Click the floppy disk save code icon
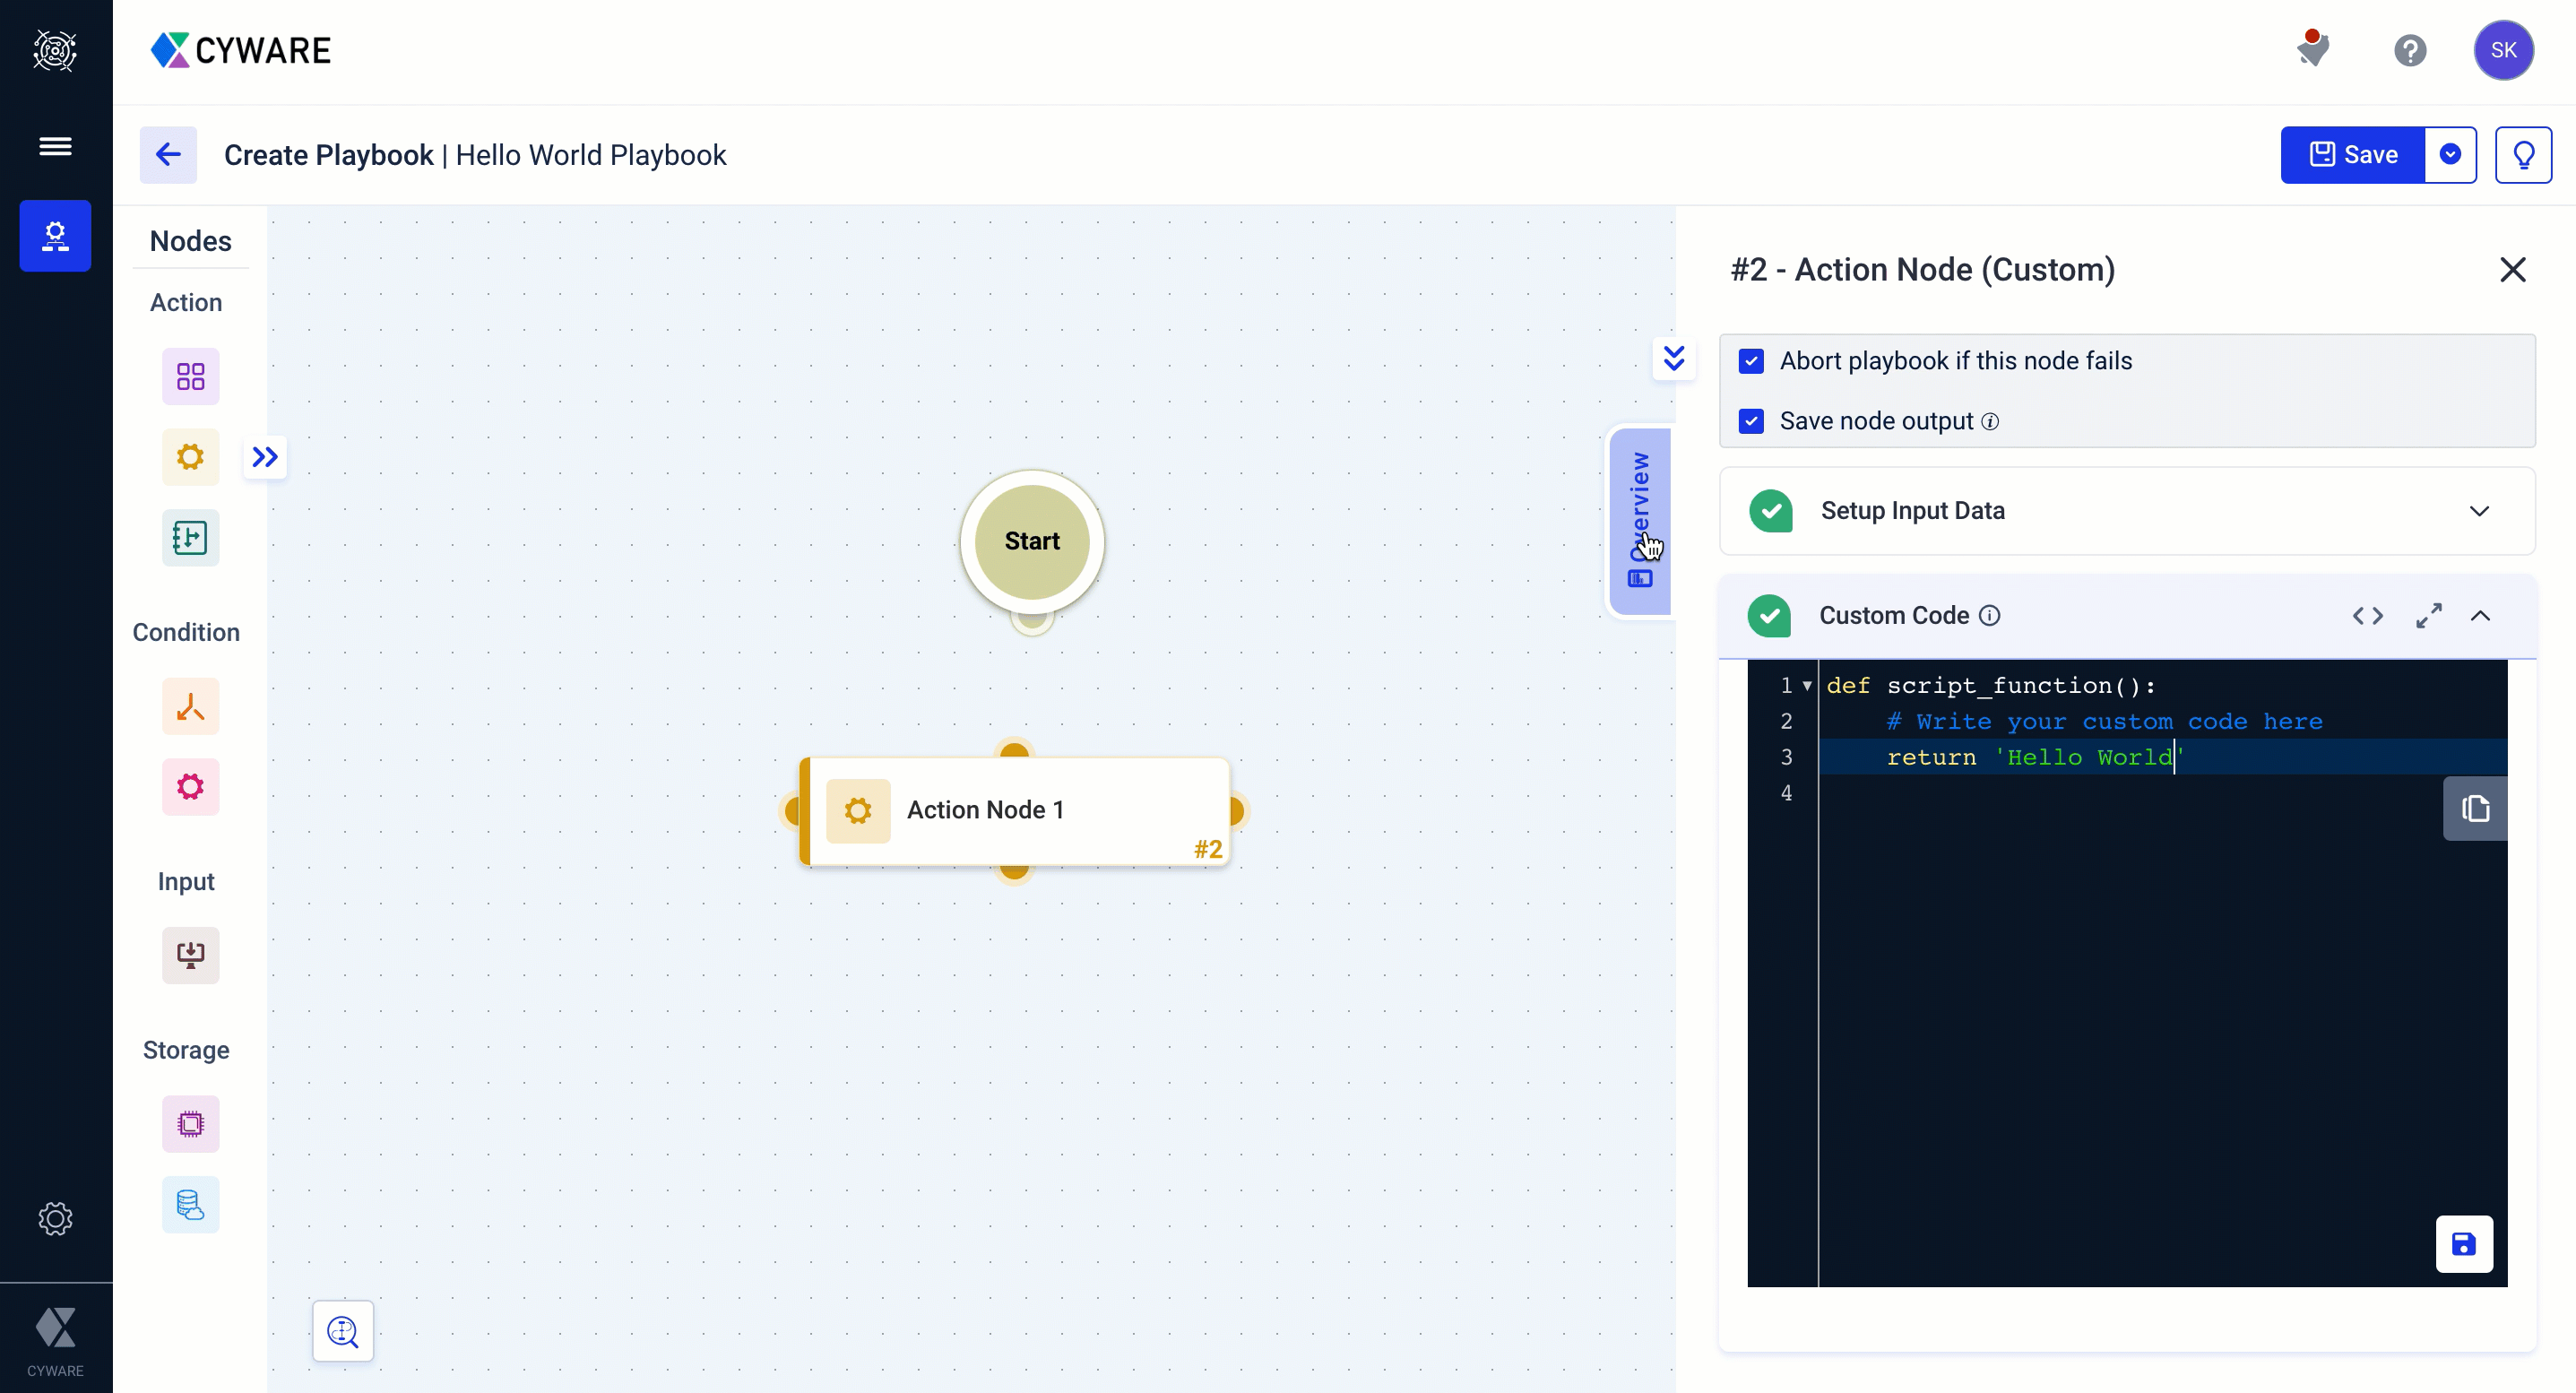2576x1393 pixels. (x=2463, y=1244)
